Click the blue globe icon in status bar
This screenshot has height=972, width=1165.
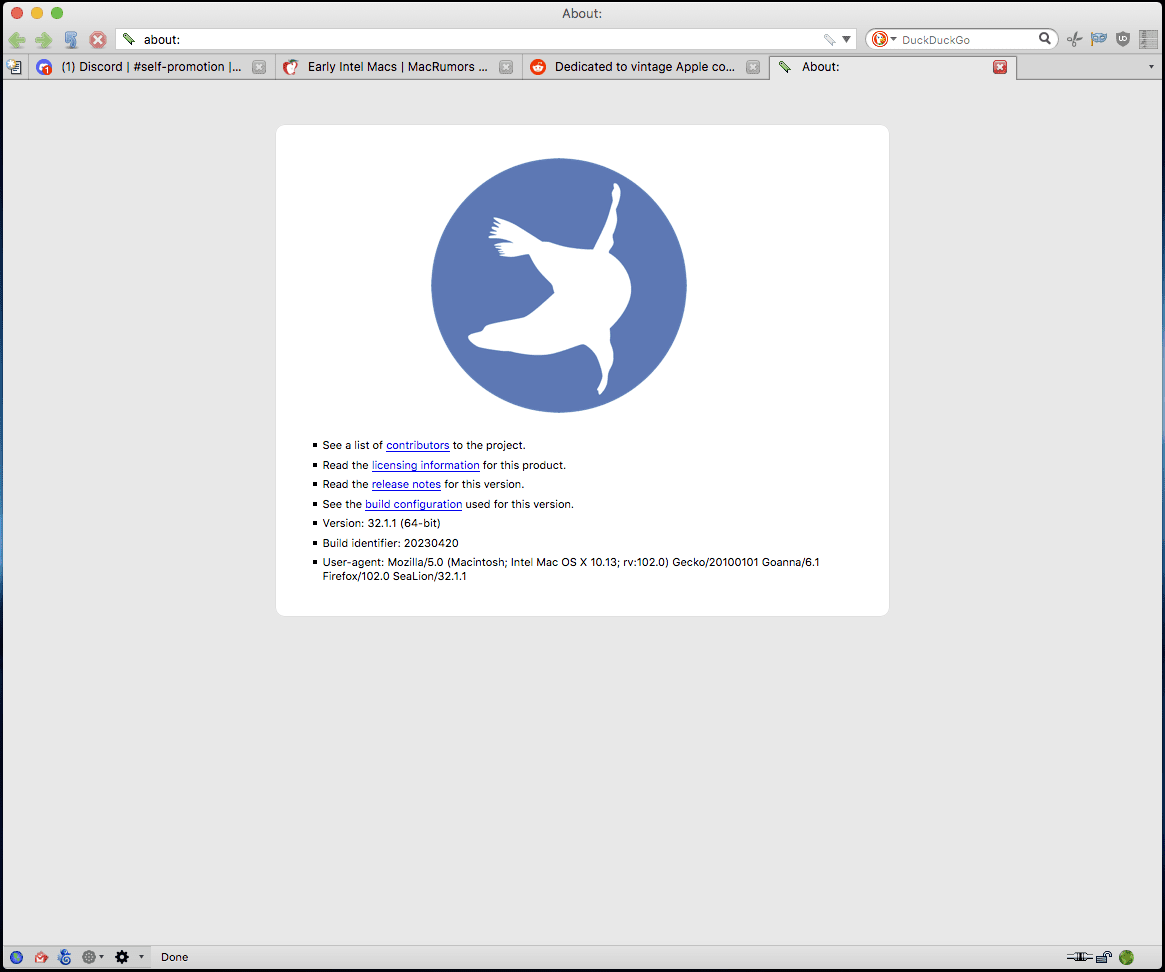16,957
